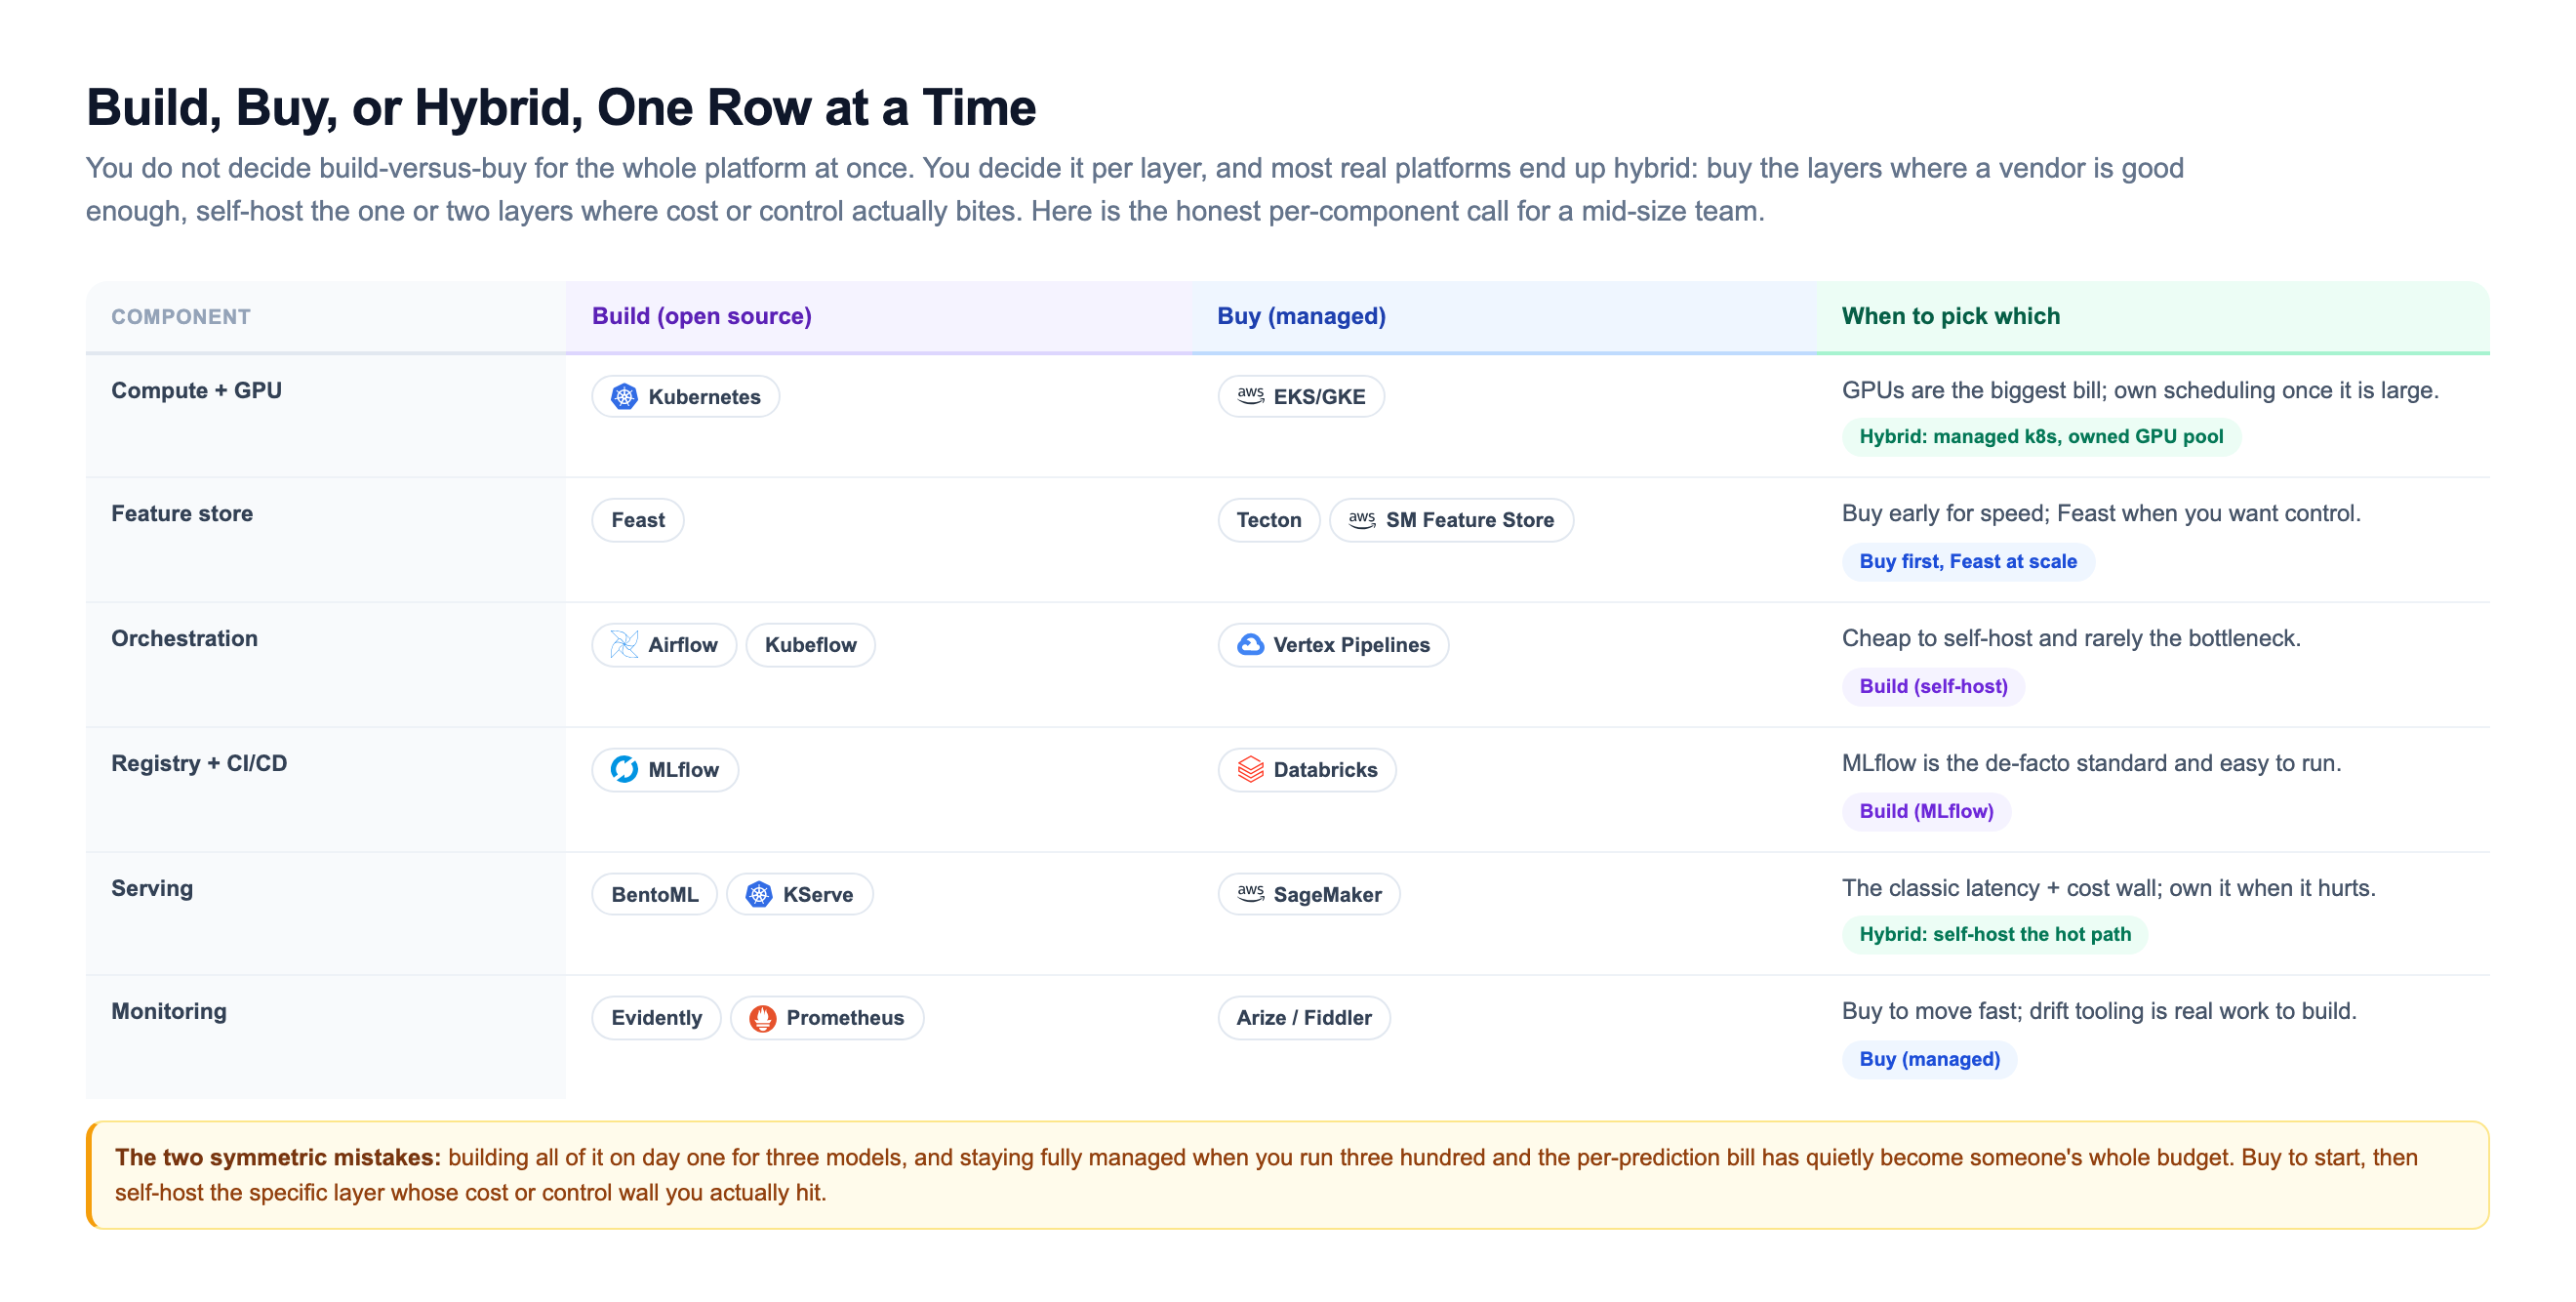Select the Feast chip
2576x1302 pixels.
638,520
